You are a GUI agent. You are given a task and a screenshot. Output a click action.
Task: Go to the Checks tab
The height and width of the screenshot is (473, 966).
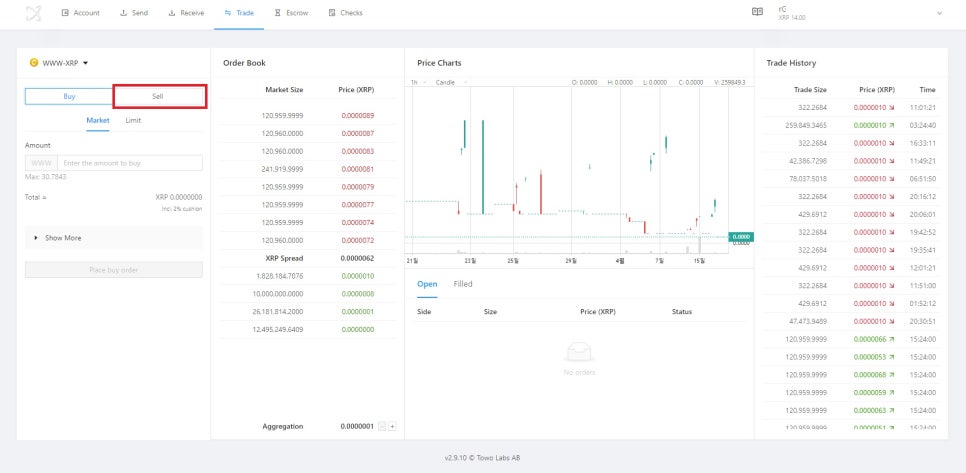(346, 13)
